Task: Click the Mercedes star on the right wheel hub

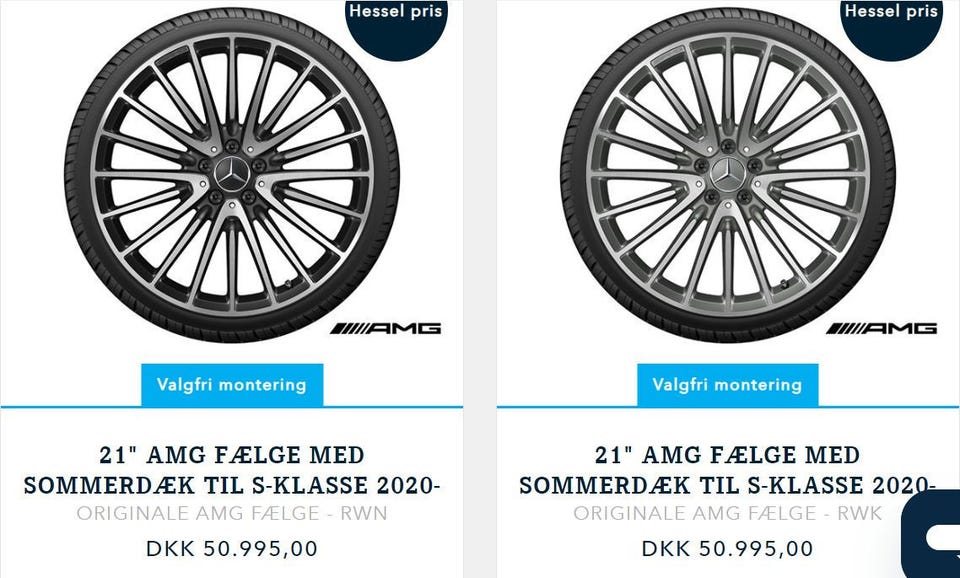Action: coord(728,176)
